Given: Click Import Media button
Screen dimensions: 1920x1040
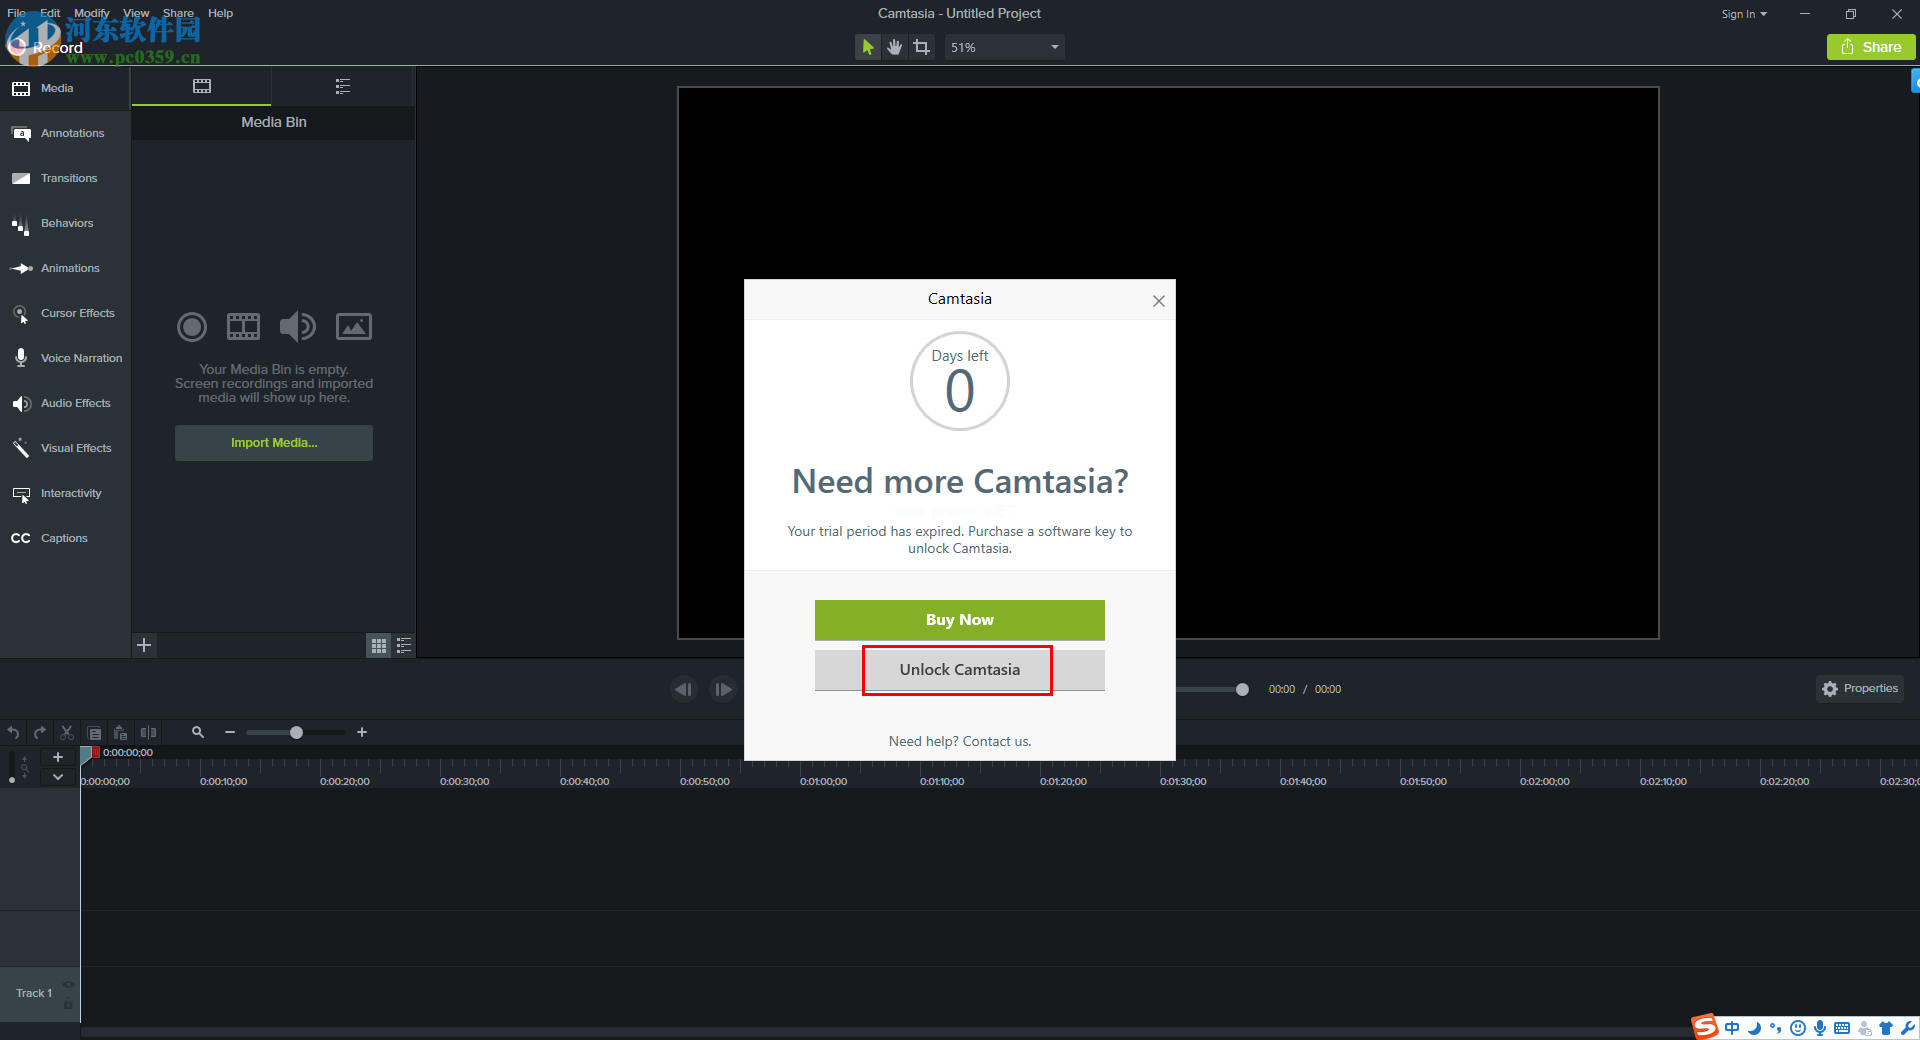Looking at the screenshot, I should click(274, 443).
